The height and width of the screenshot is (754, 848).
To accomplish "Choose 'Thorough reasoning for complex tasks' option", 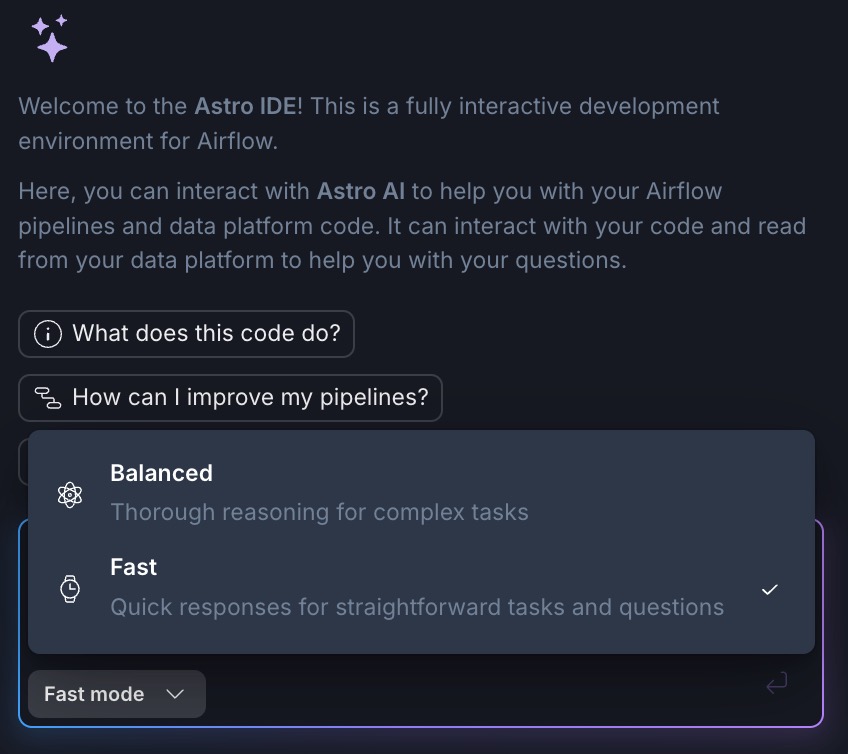I will click(319, 512).
